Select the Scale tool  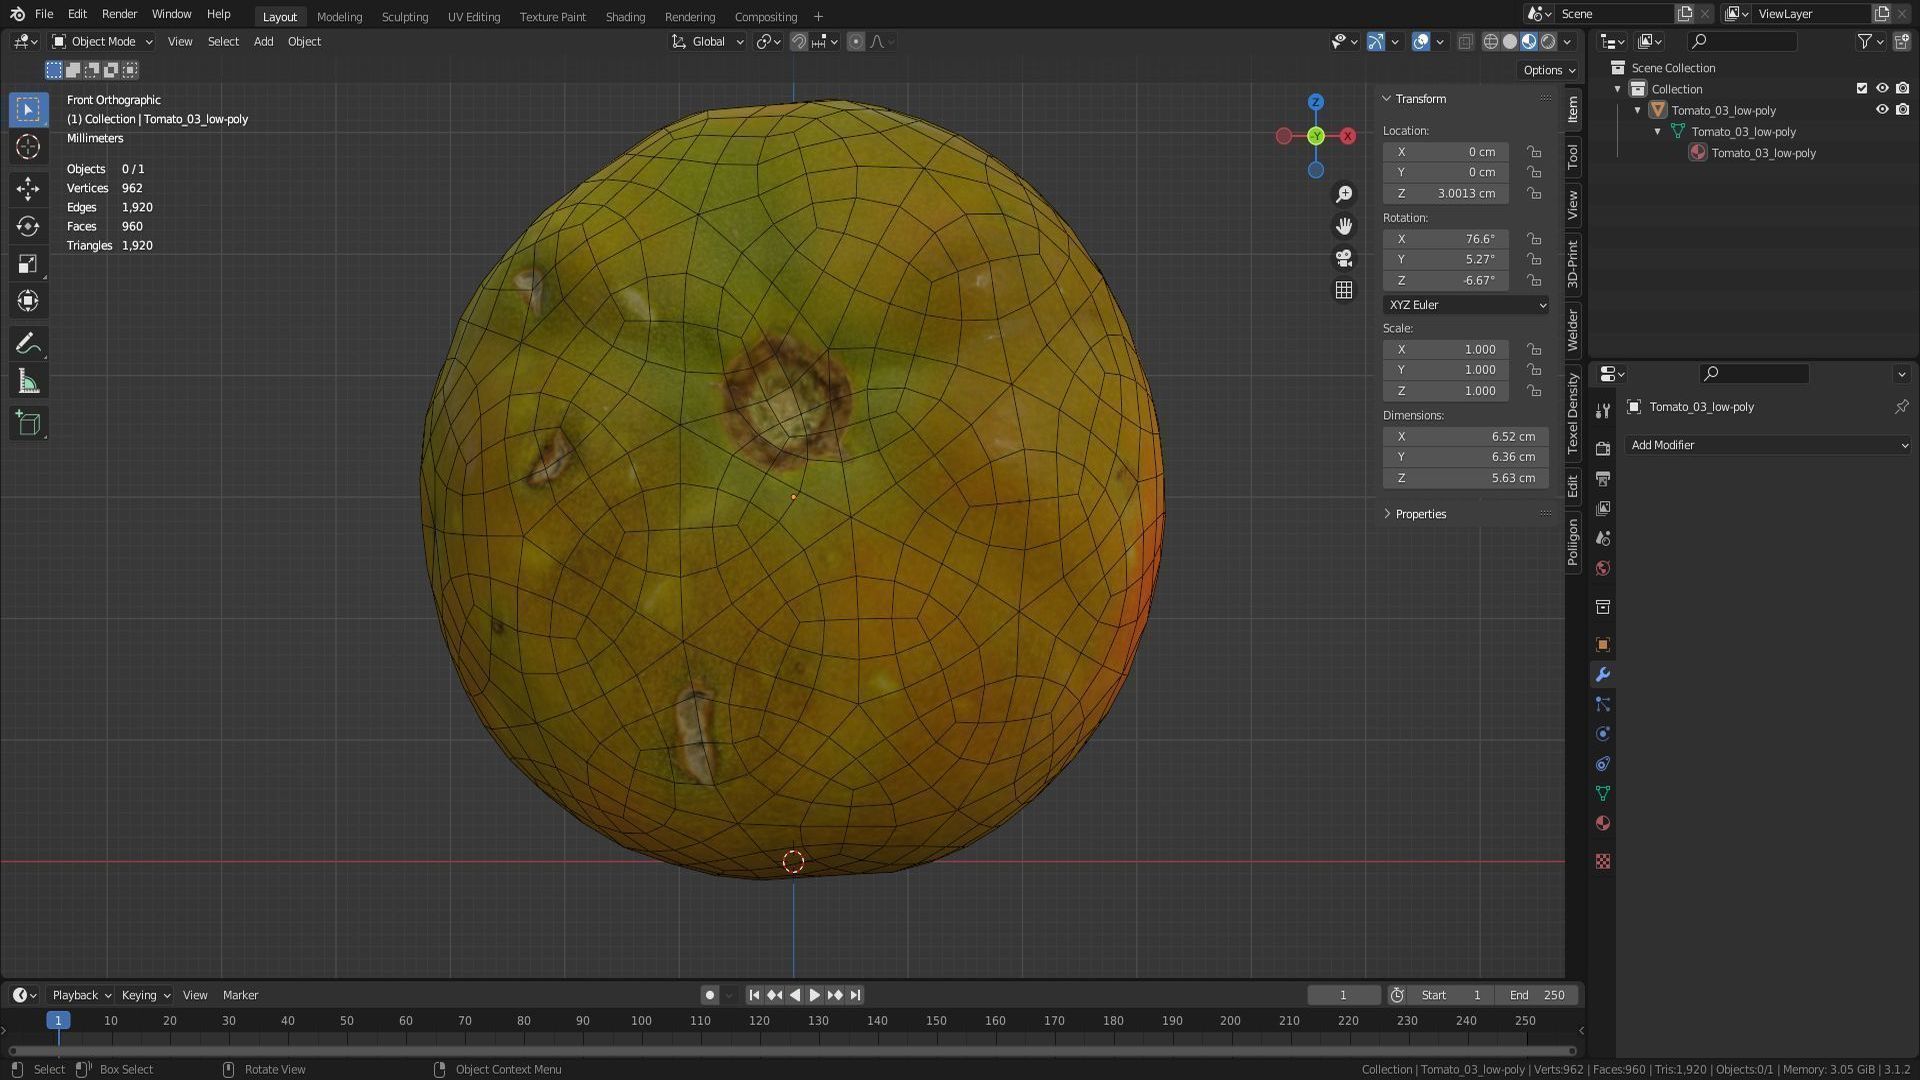coord(28,264)
